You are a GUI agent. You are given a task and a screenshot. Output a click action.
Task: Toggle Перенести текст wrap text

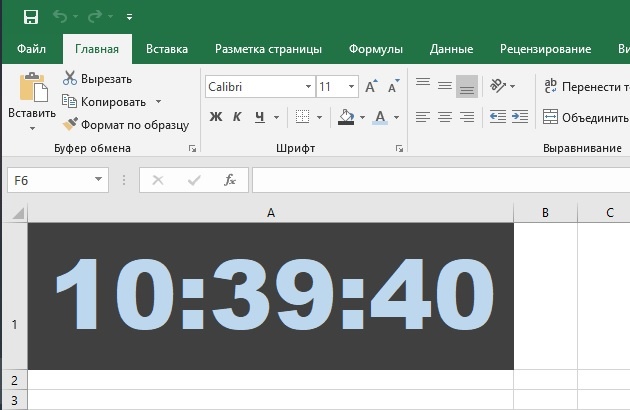[x=586, y=86]
